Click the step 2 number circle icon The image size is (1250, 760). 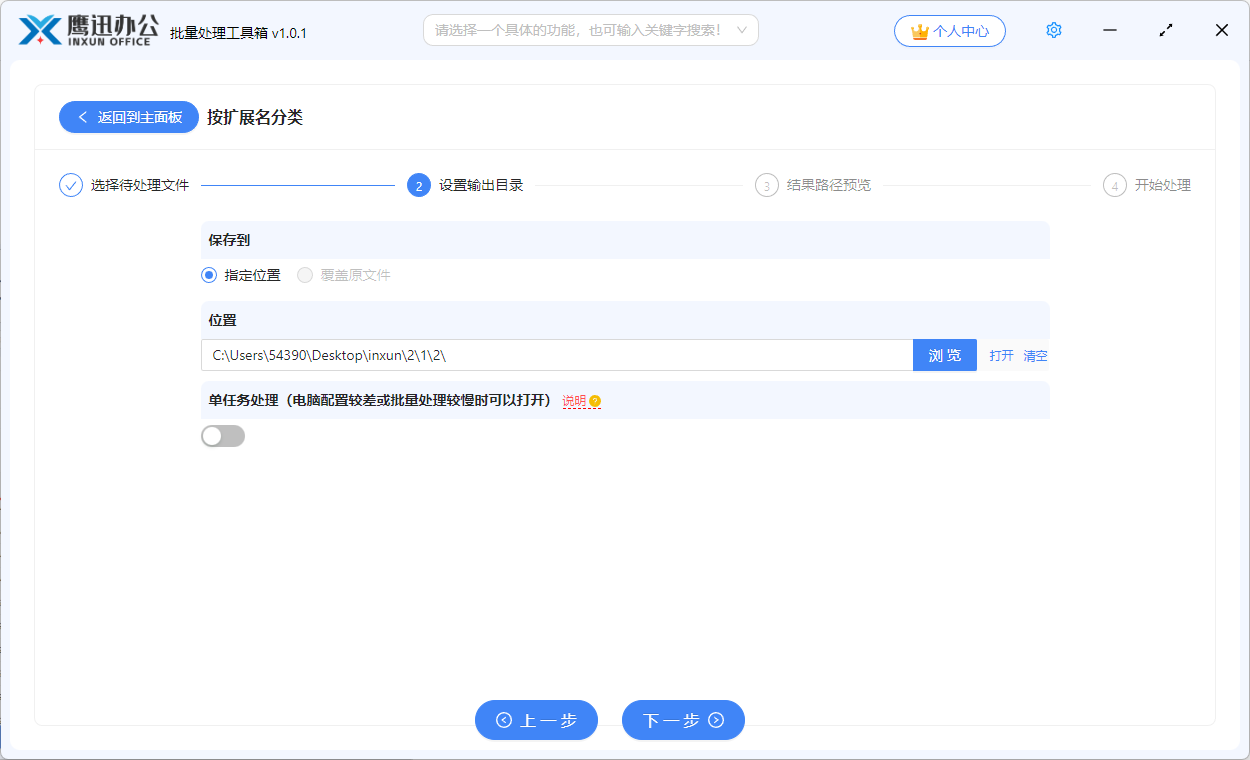[419, 185]
